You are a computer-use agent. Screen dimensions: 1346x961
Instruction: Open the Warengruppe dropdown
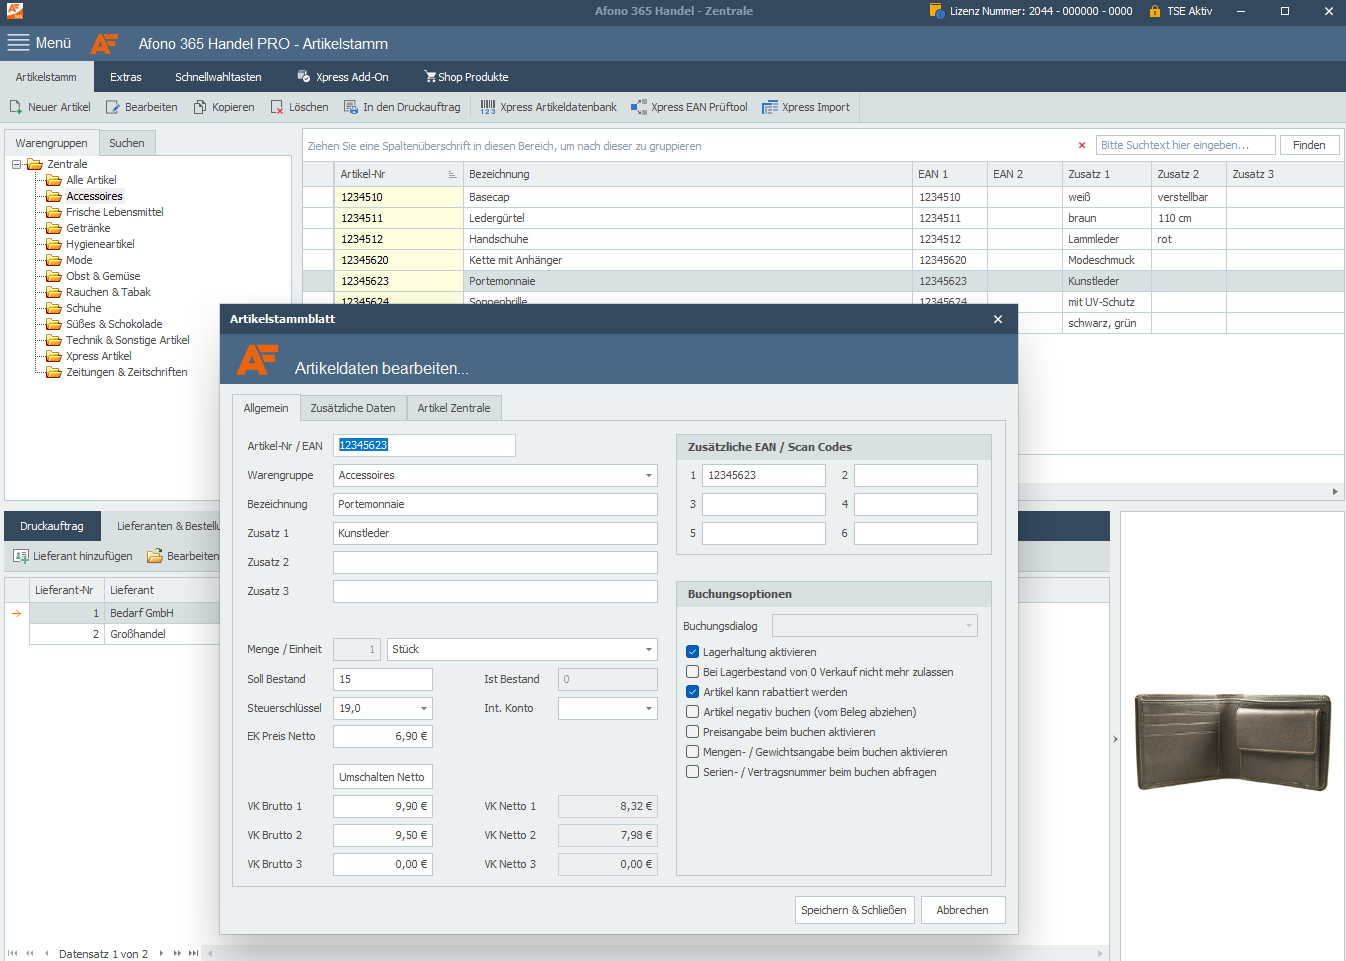pyautogui.click(x=648, y=476)
